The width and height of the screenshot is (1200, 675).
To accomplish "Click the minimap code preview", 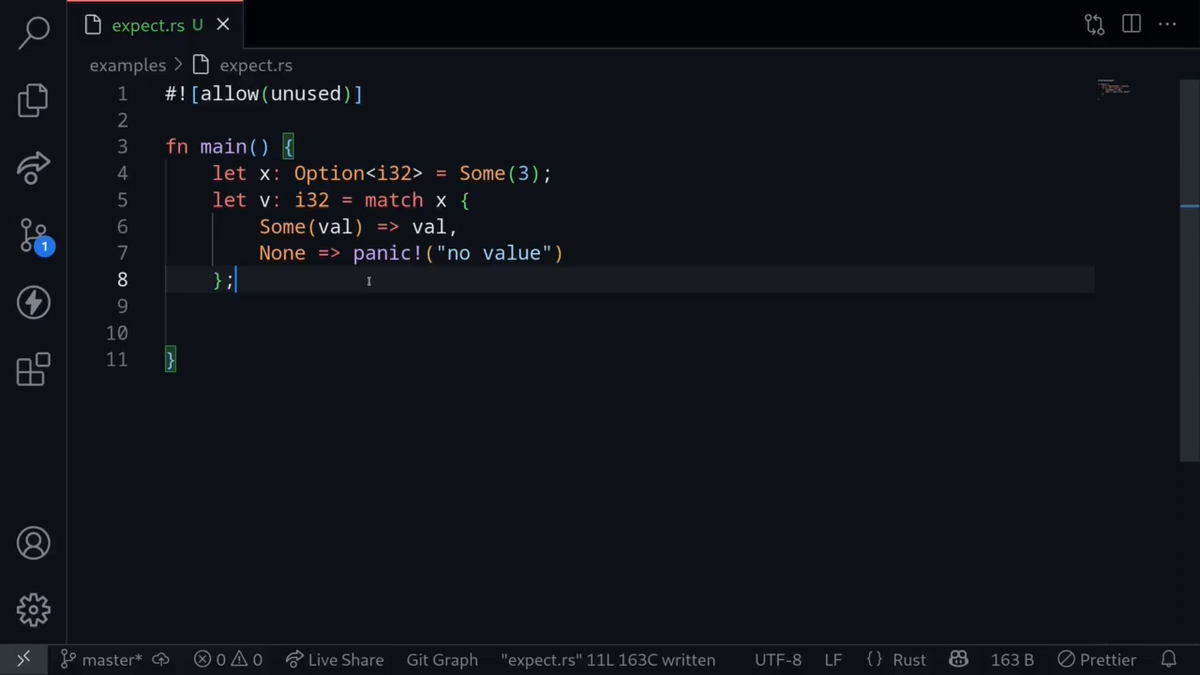I will pyautogui.click(x=1113, y=88).
